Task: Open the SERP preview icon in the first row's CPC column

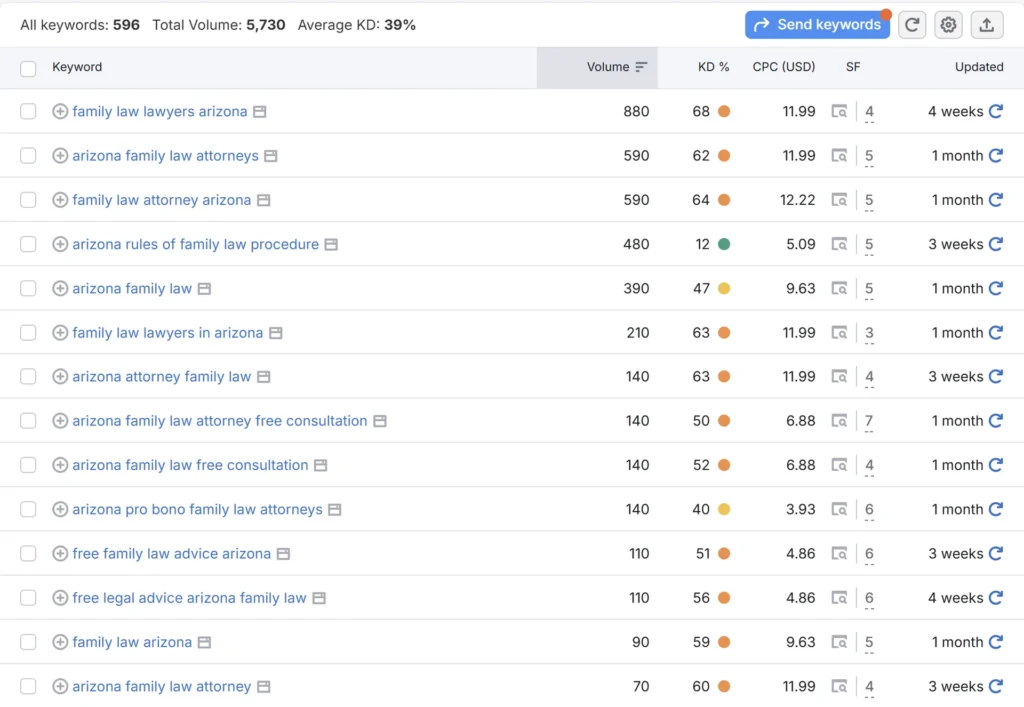Action: point(840,112)
